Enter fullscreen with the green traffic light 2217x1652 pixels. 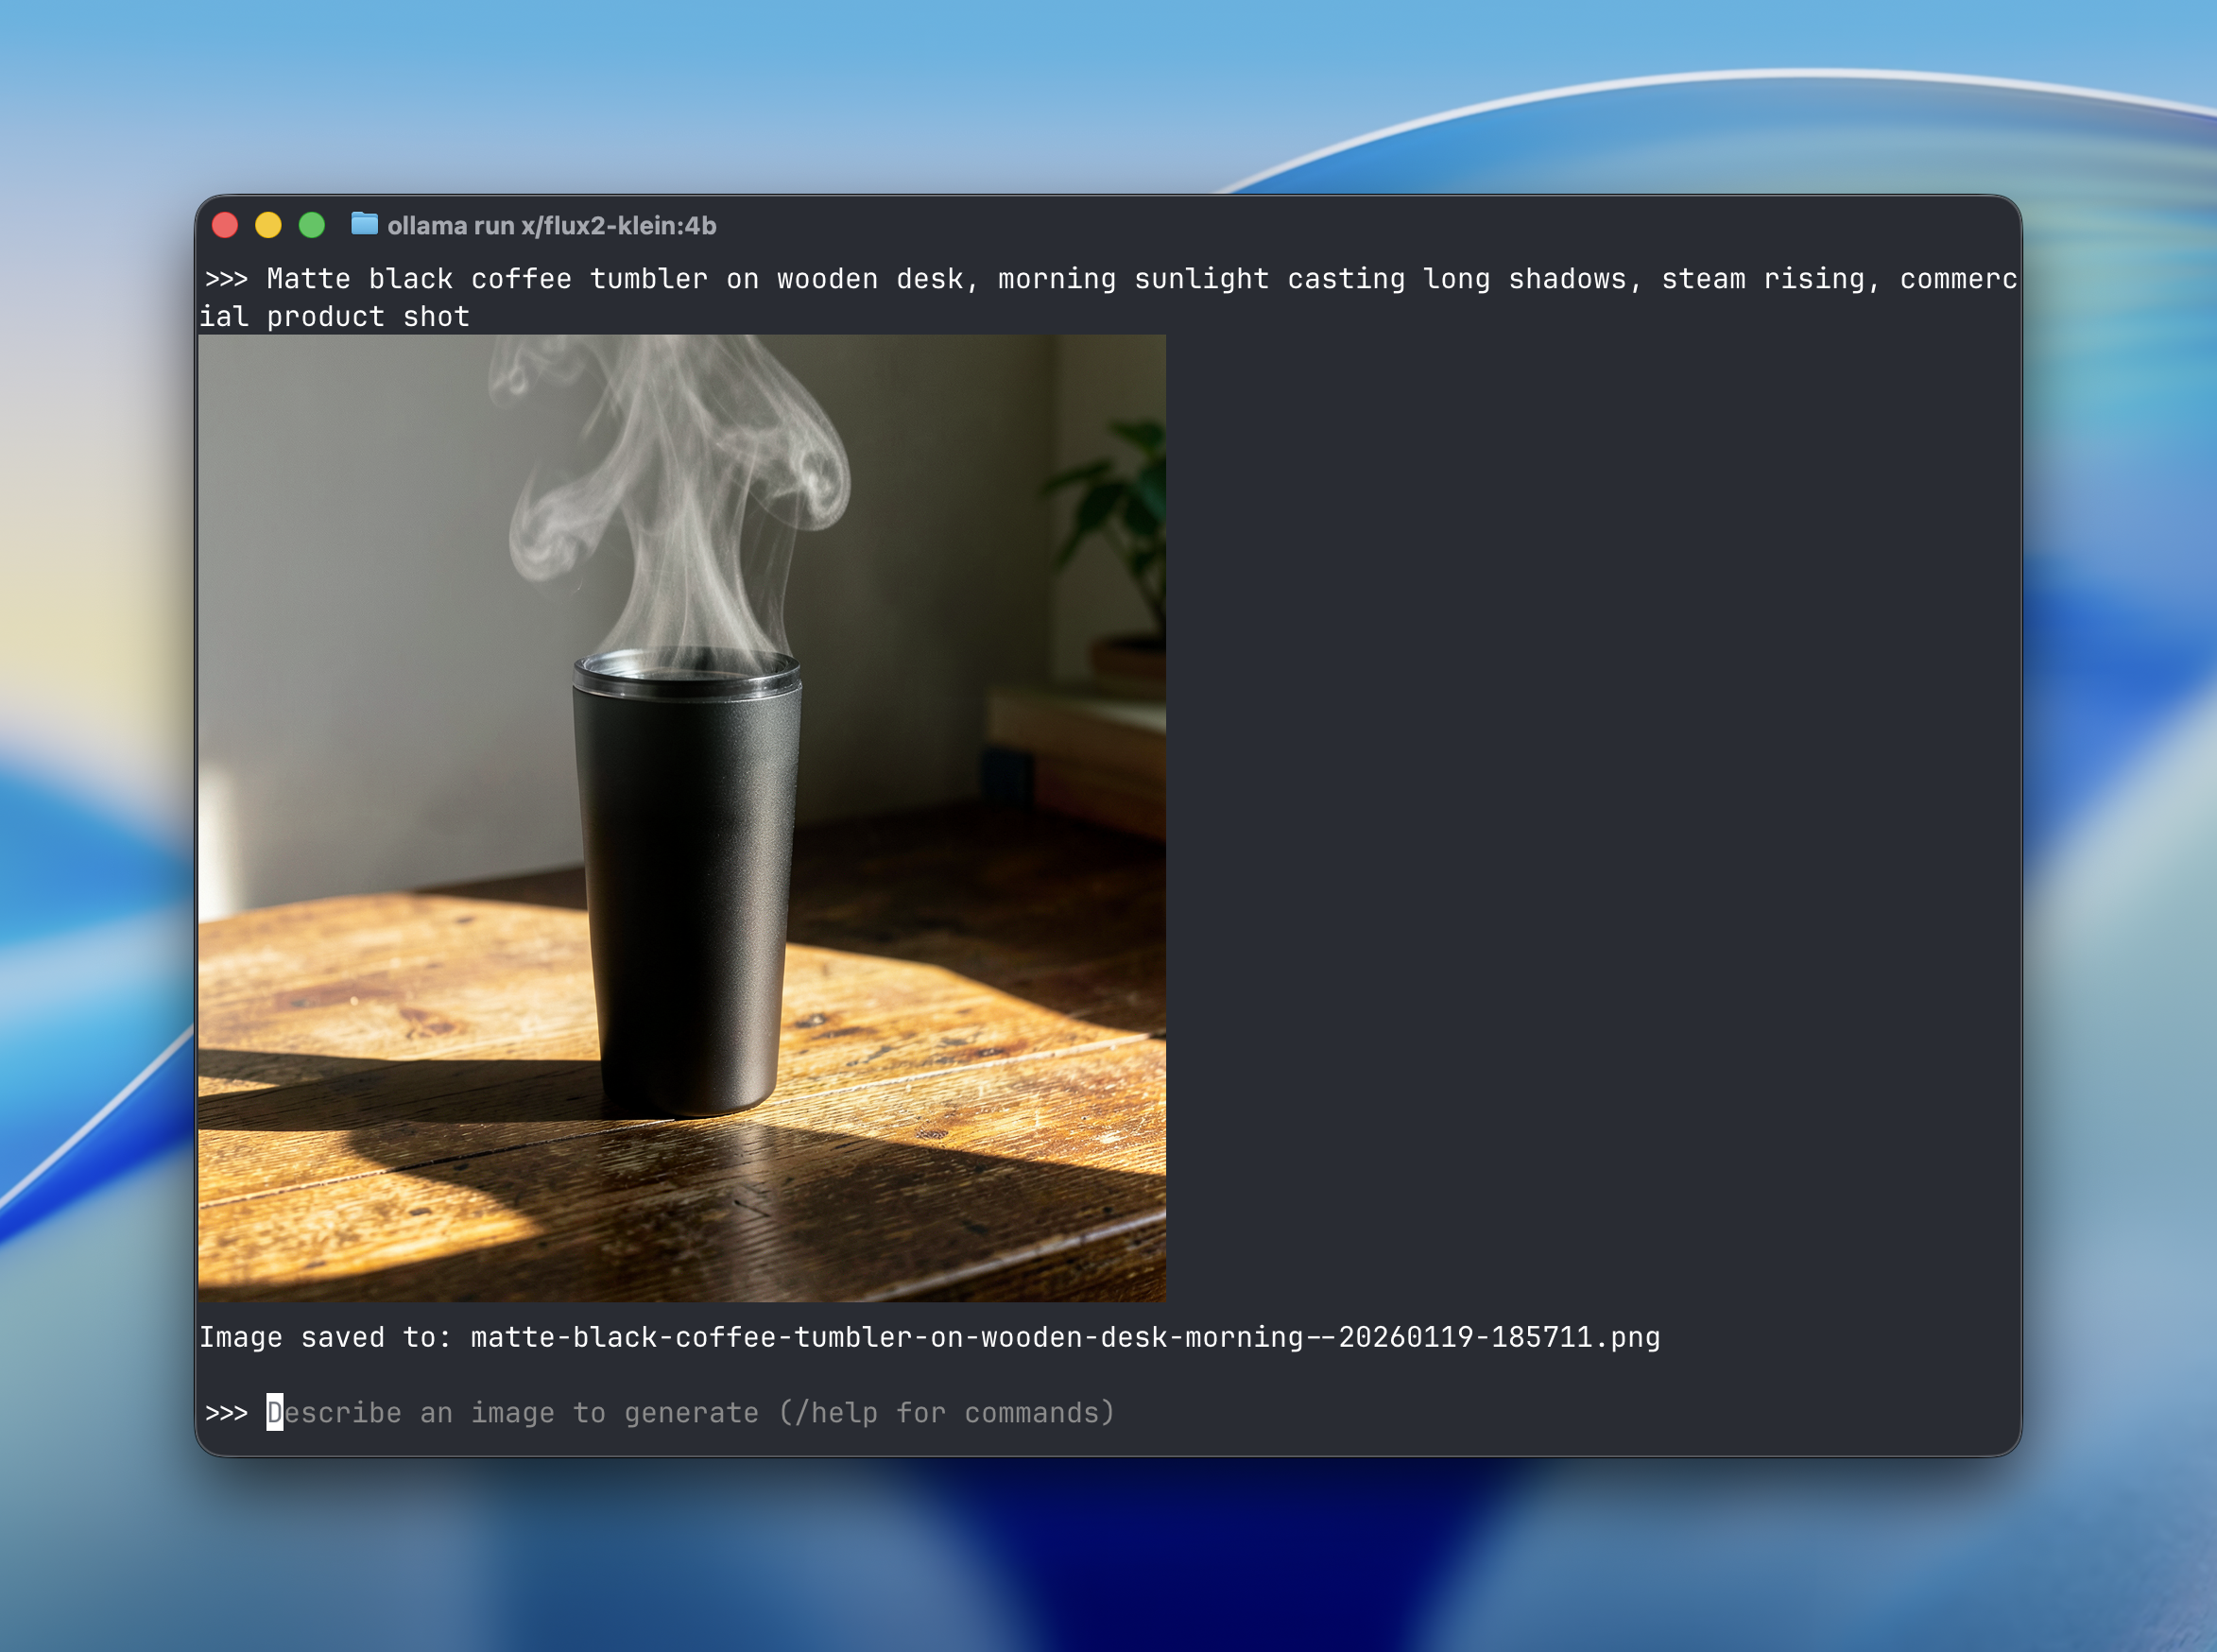coord(313,226)
